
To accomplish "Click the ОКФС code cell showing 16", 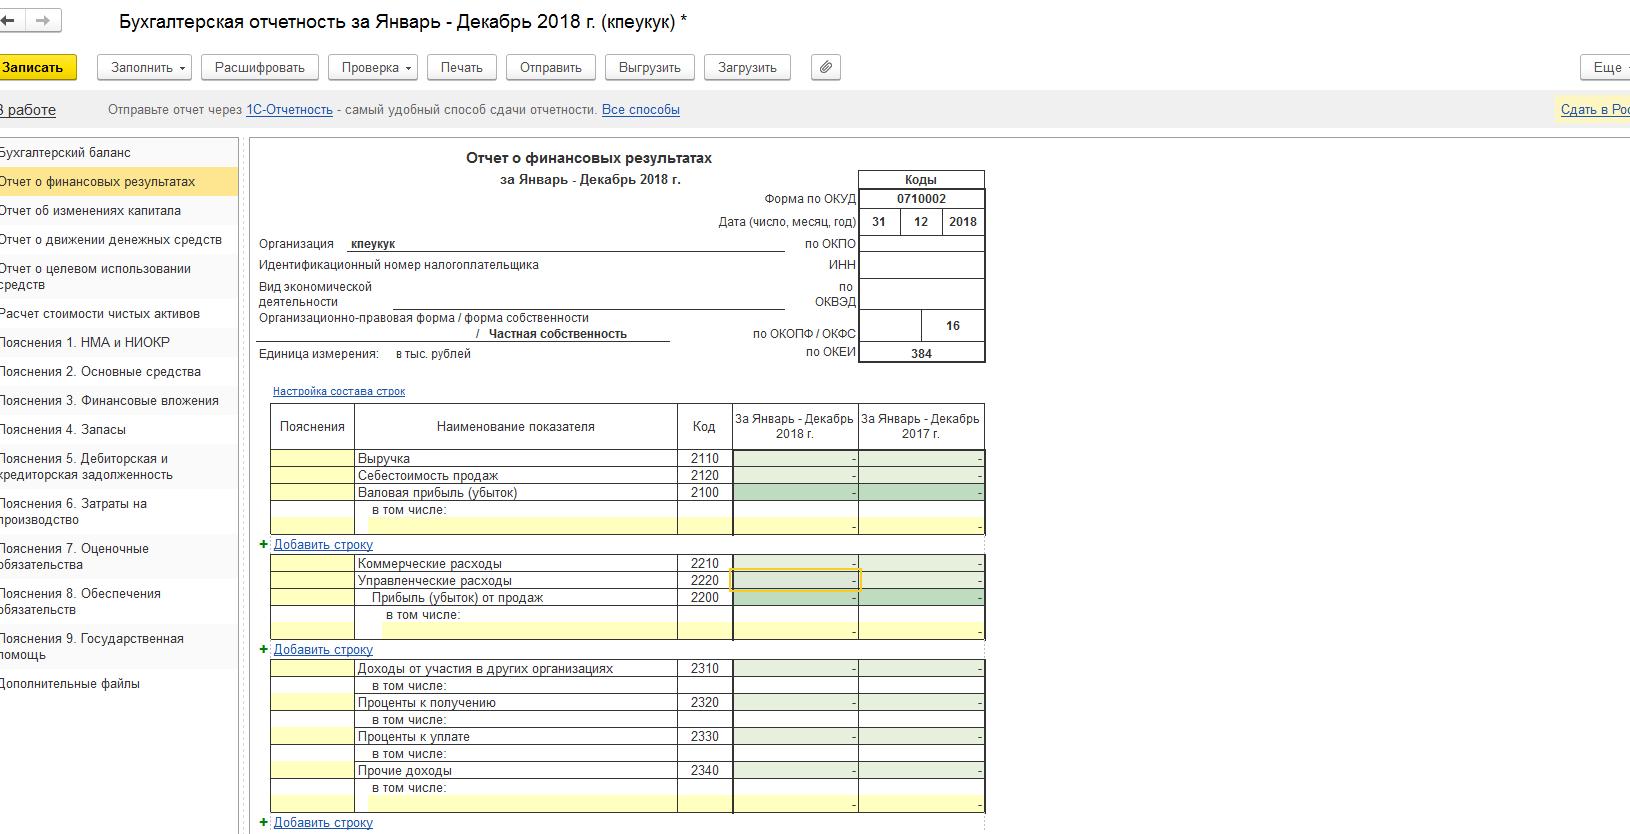I will click(x=953, y=326).
